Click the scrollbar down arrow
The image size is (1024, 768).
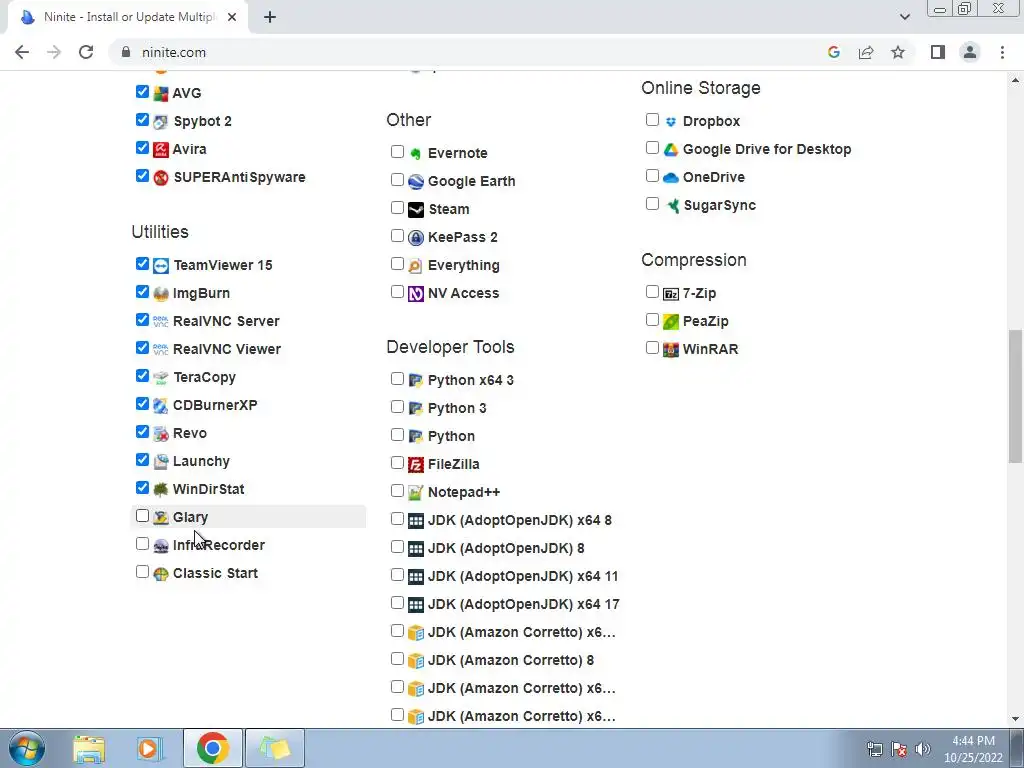click(x=1016, y=719)
